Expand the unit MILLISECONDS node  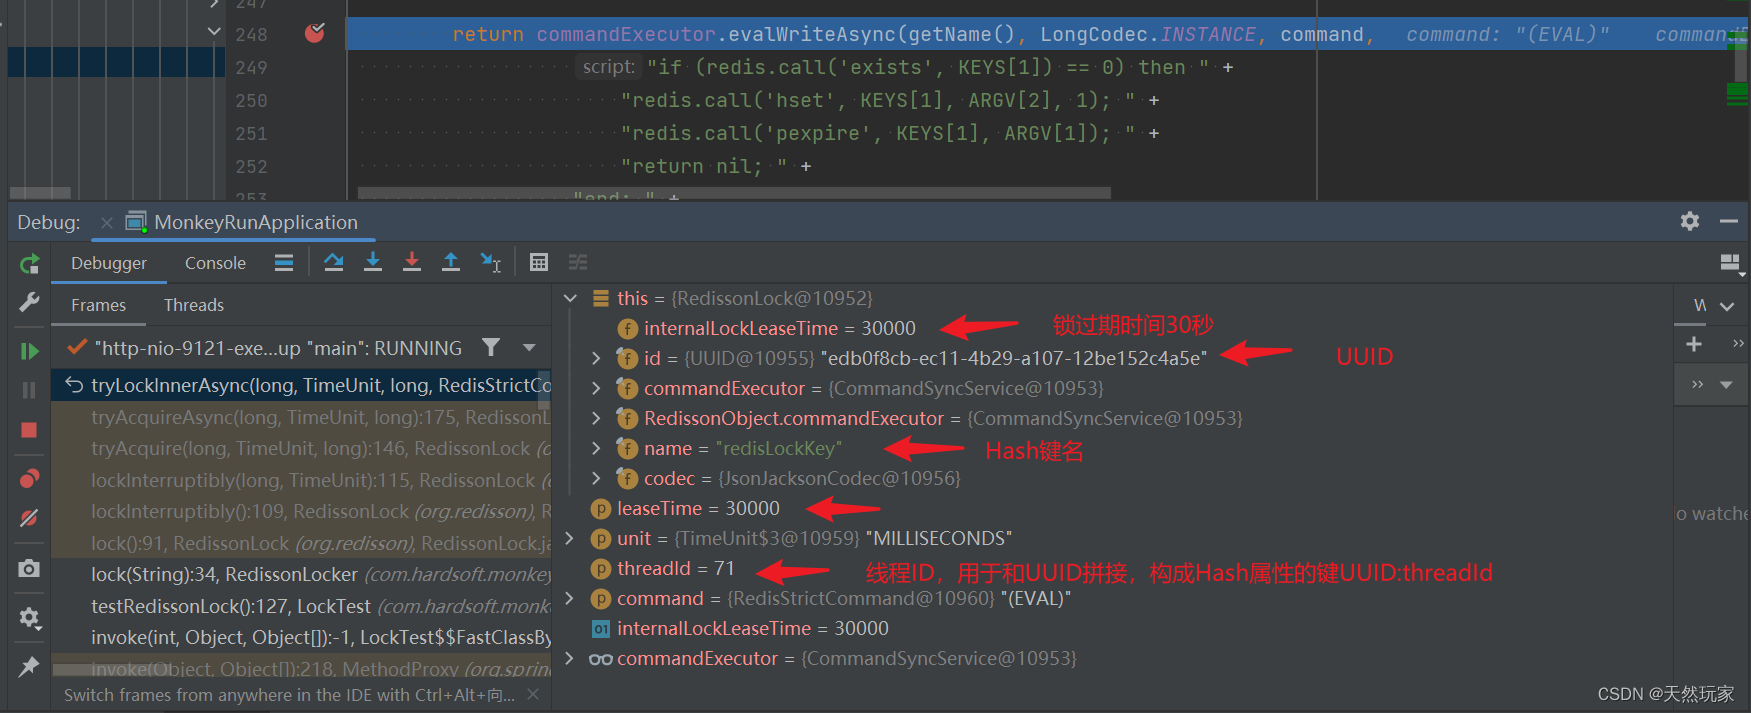click(x=570, y=538)
